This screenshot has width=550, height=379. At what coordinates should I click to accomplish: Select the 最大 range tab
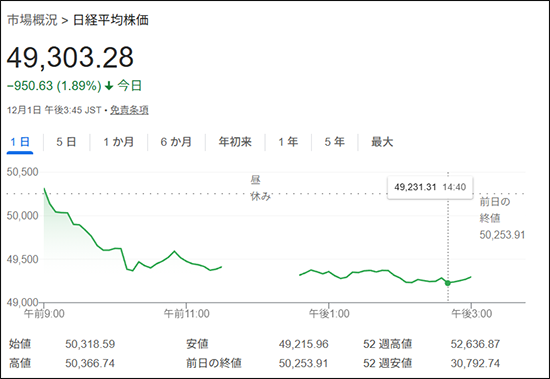click(382, 142)
